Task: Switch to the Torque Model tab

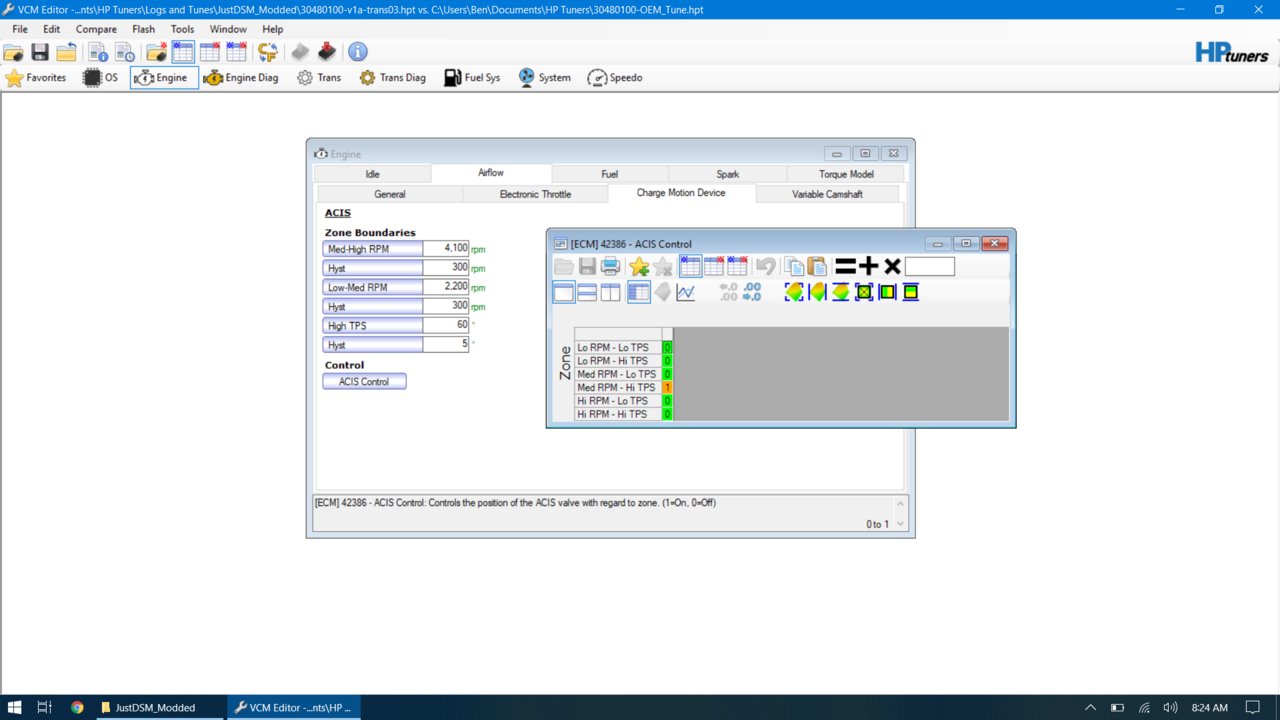Action: [847, 174]
